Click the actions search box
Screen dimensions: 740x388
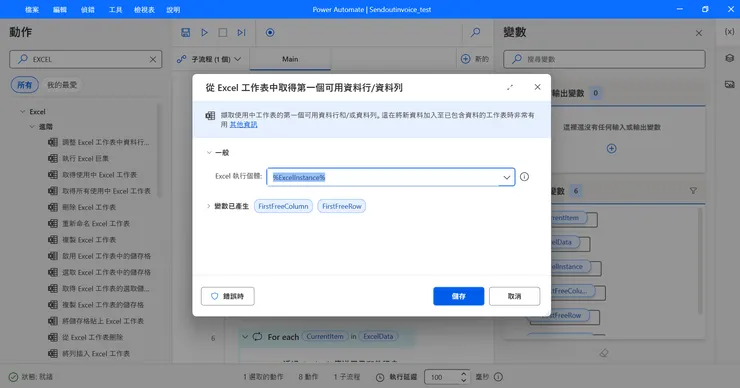[86, 59]
